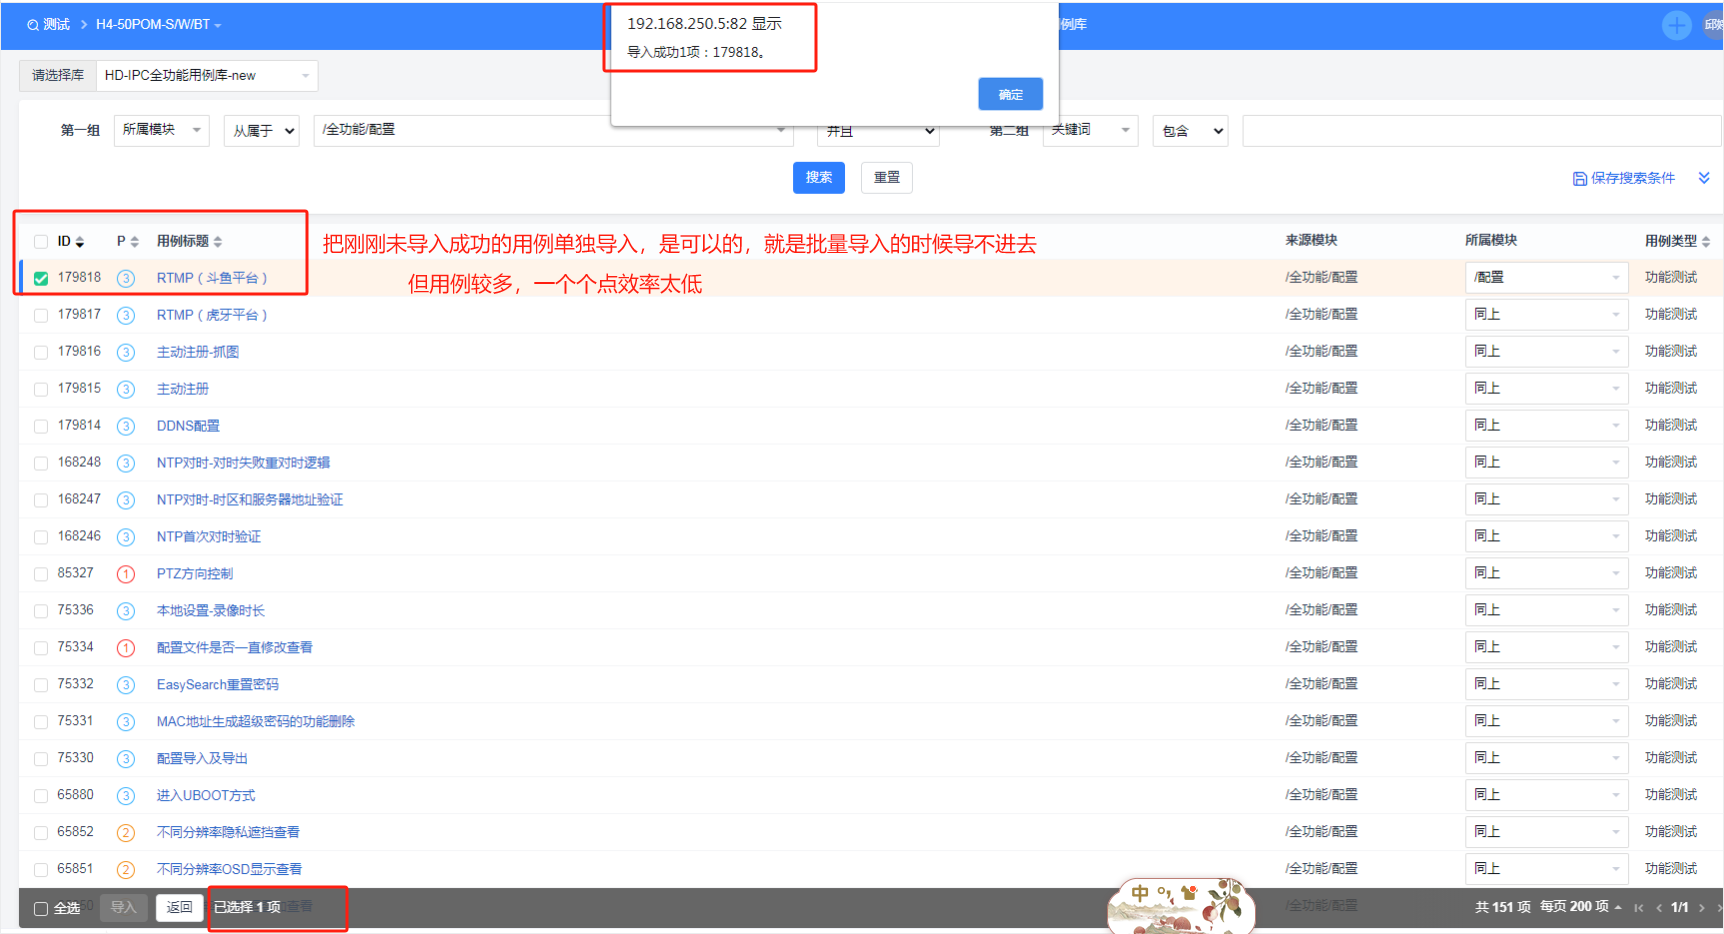This screenshot has width=1724, height=934.
Task: Open the case titled DDNS配置
Action: (x=188, y=426)
